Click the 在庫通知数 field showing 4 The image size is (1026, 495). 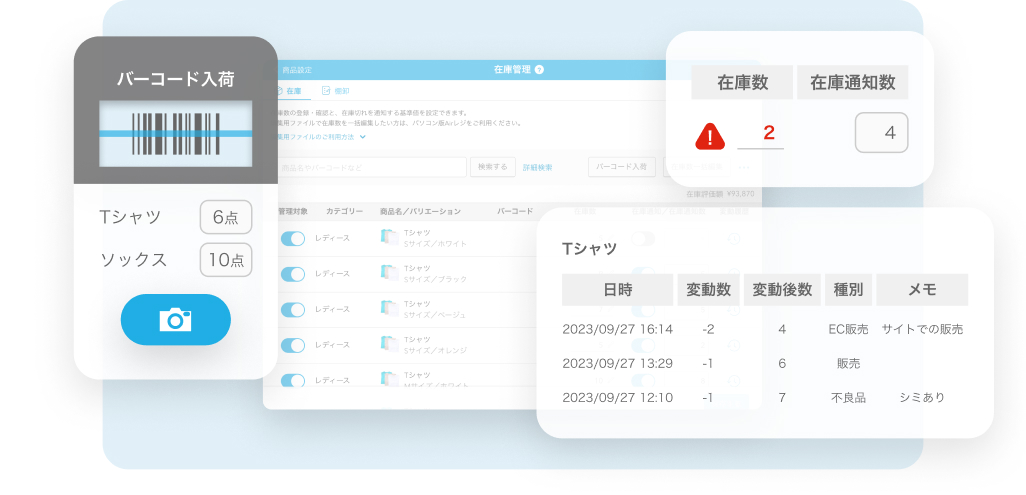tap(881, 133)
